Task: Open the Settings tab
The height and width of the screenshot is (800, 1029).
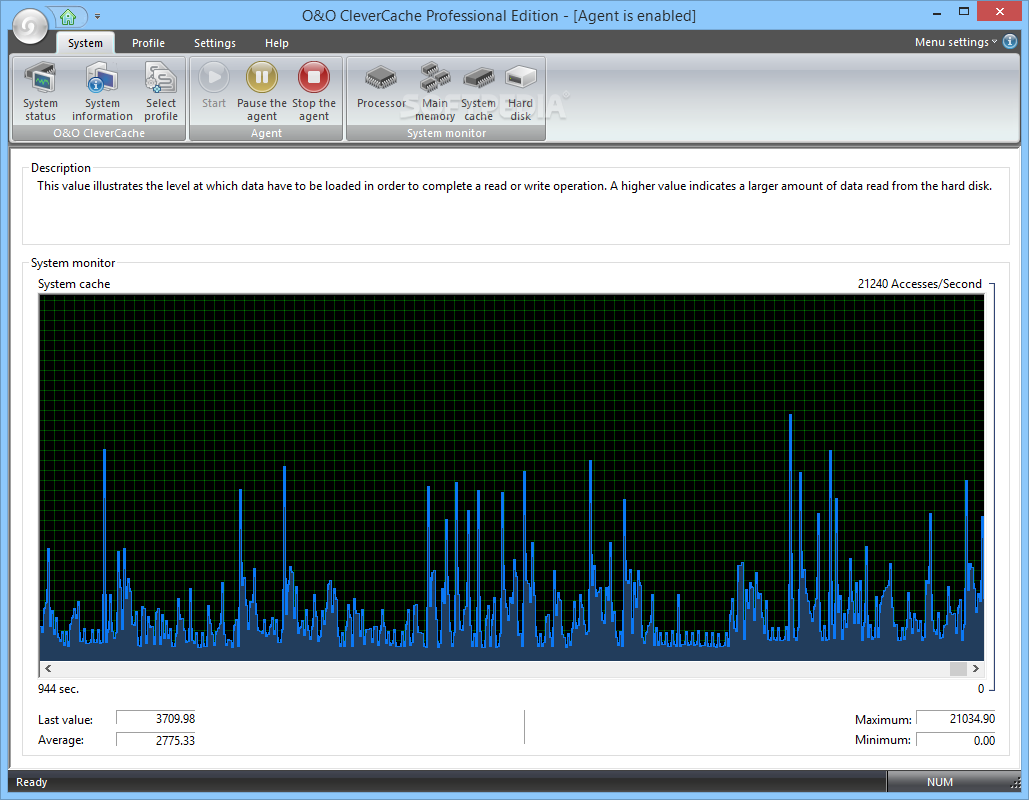Action: 215,43
